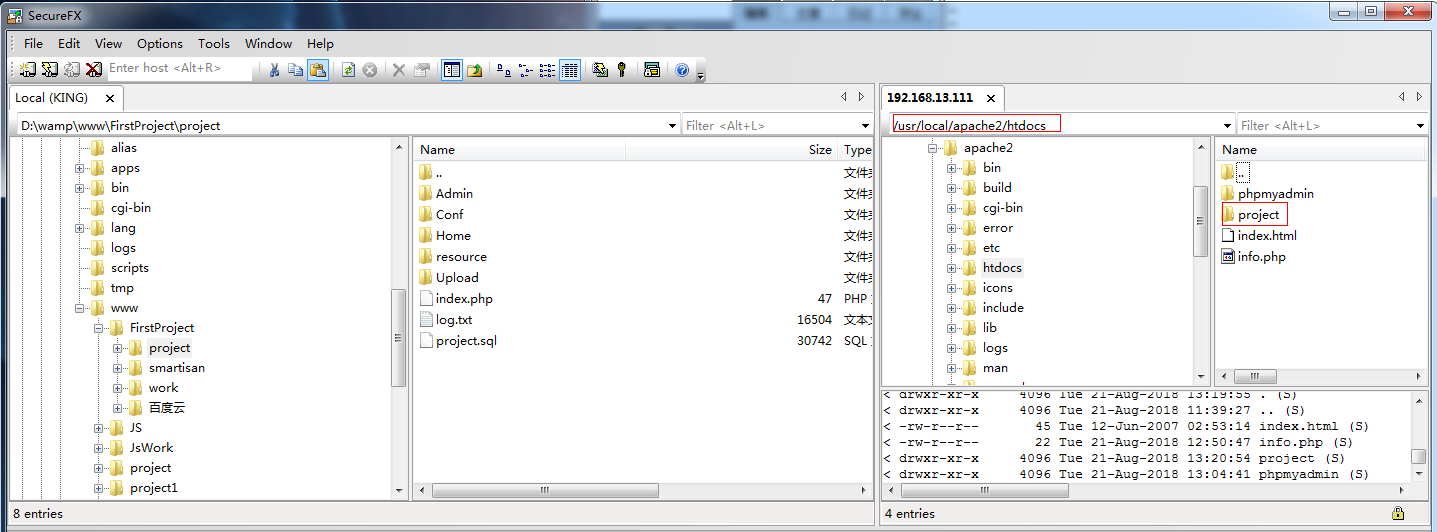This screenshot has width=1437, height=532.
Task: Click the key icon in toolbar
Action: [622, 70]
